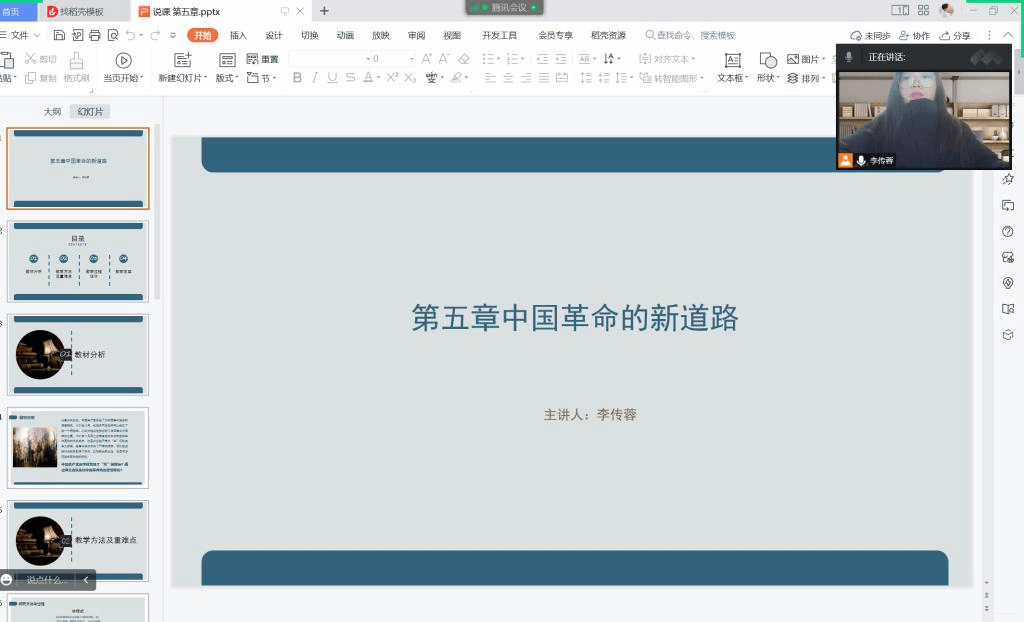
Task: Click the 形状 shapes icon
Action: (x=767, y=60)
